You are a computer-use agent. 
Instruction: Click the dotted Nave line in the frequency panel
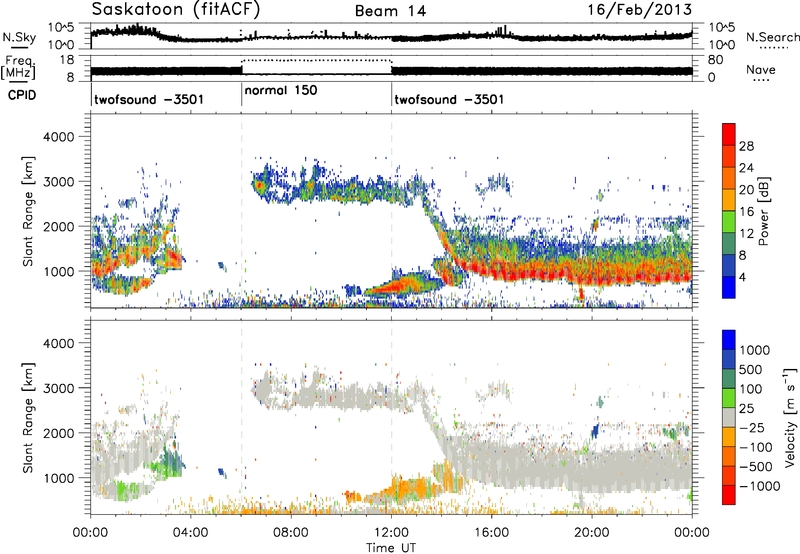(316, 60)
